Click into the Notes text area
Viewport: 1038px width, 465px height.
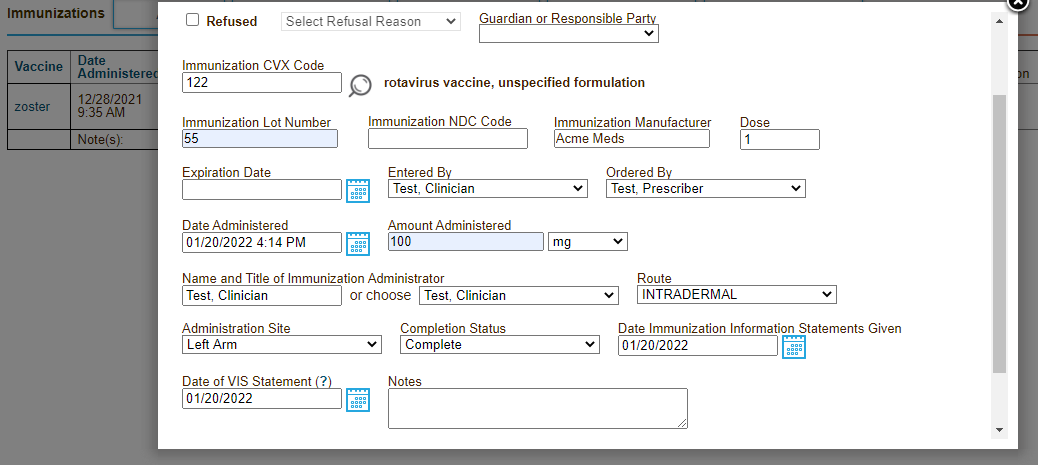537,408
